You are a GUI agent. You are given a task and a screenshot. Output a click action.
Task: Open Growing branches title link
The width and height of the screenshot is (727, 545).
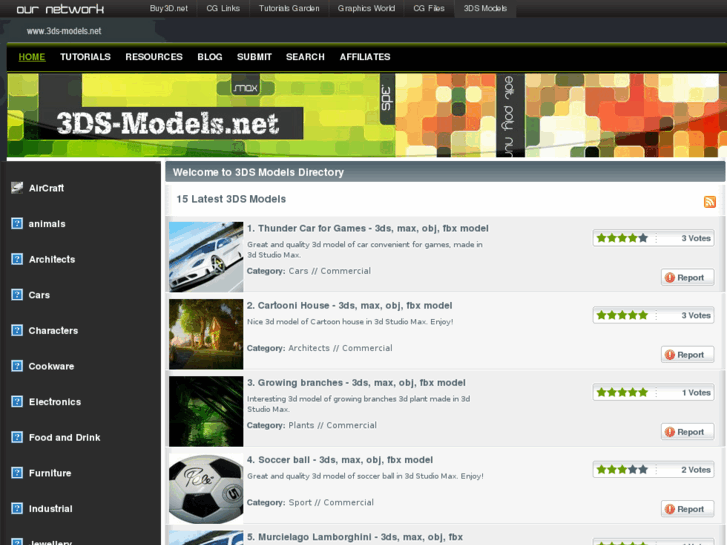tap(356, 383)
